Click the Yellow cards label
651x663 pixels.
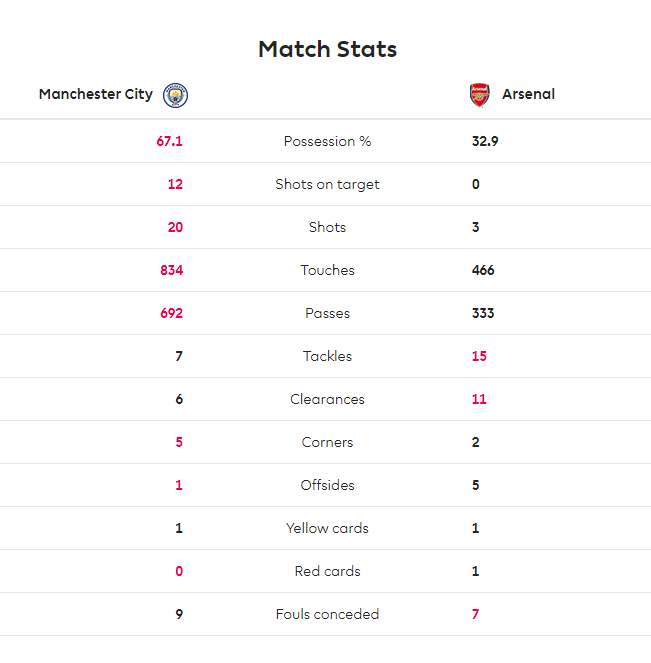click(328, 528)
